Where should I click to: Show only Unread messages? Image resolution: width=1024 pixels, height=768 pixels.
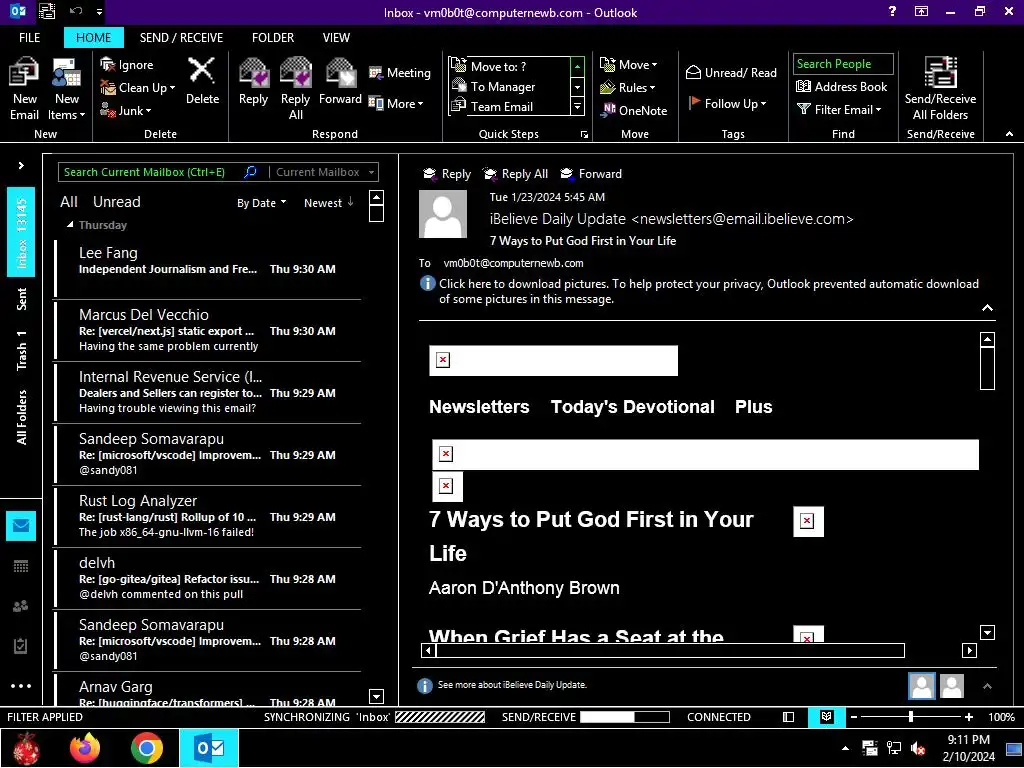point(116,202)
